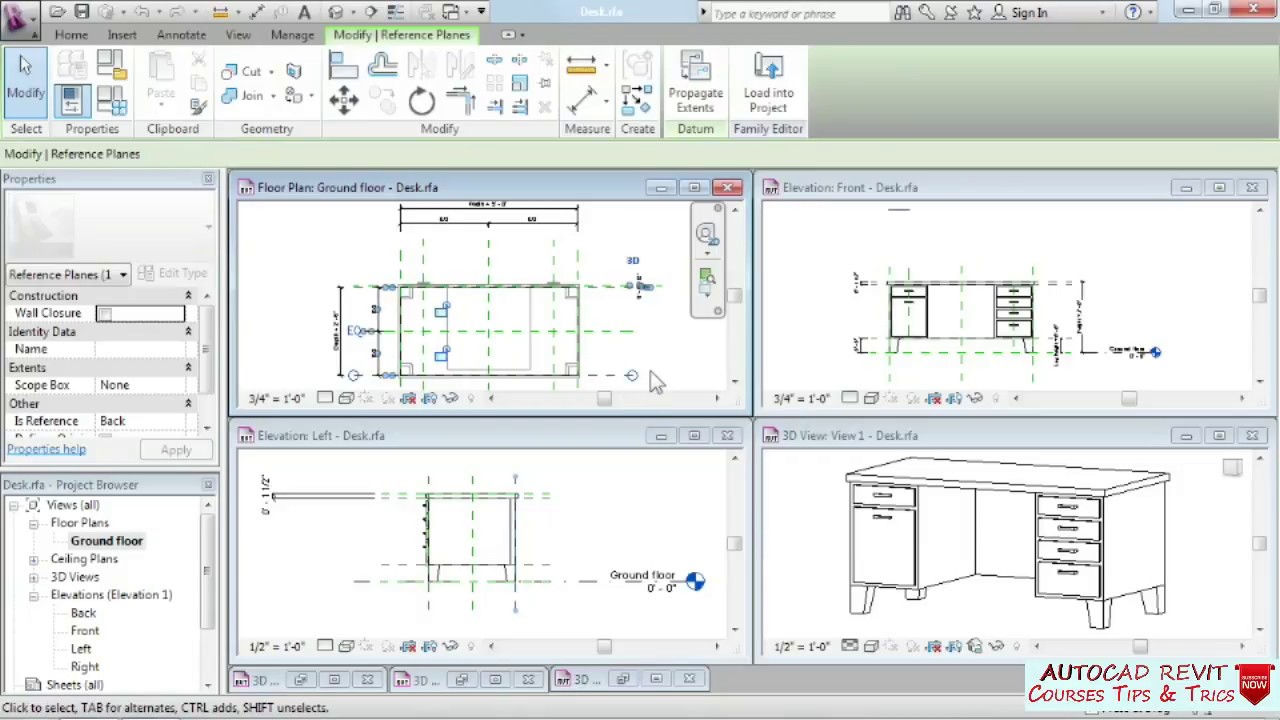Click the Join geometry tool

[x=241, y=96]
